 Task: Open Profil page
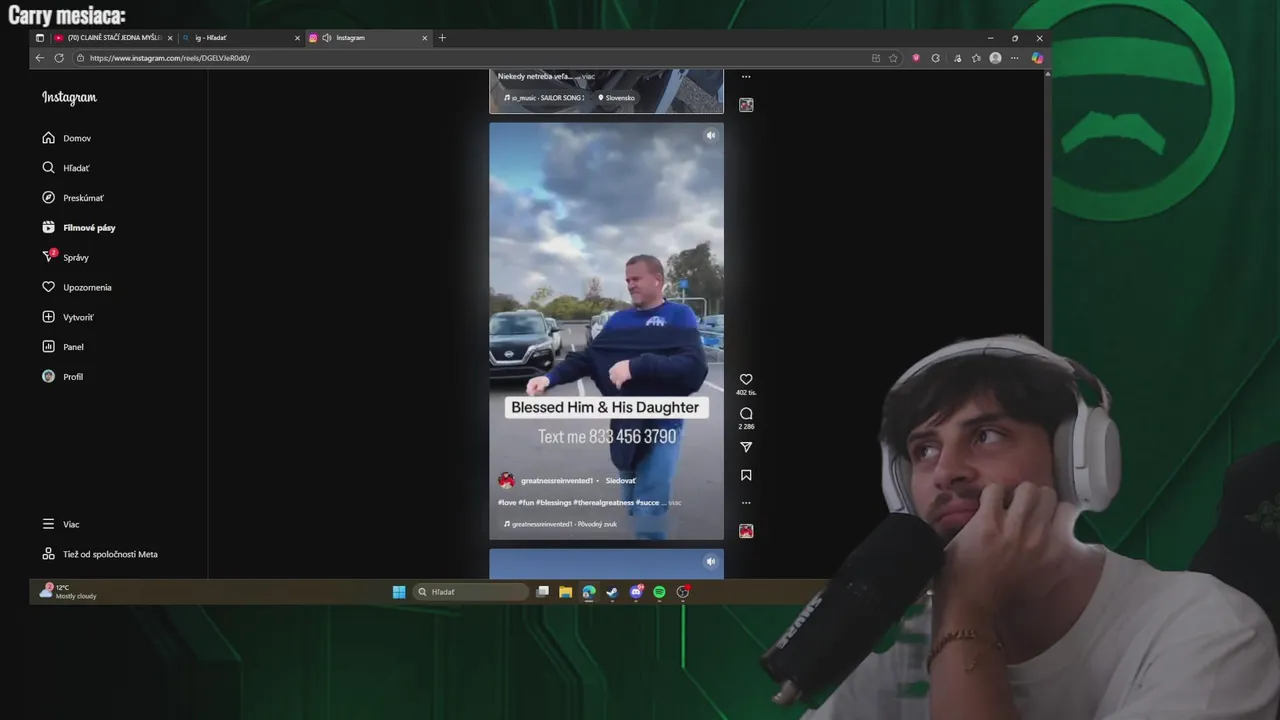click(x=63, y=377)
